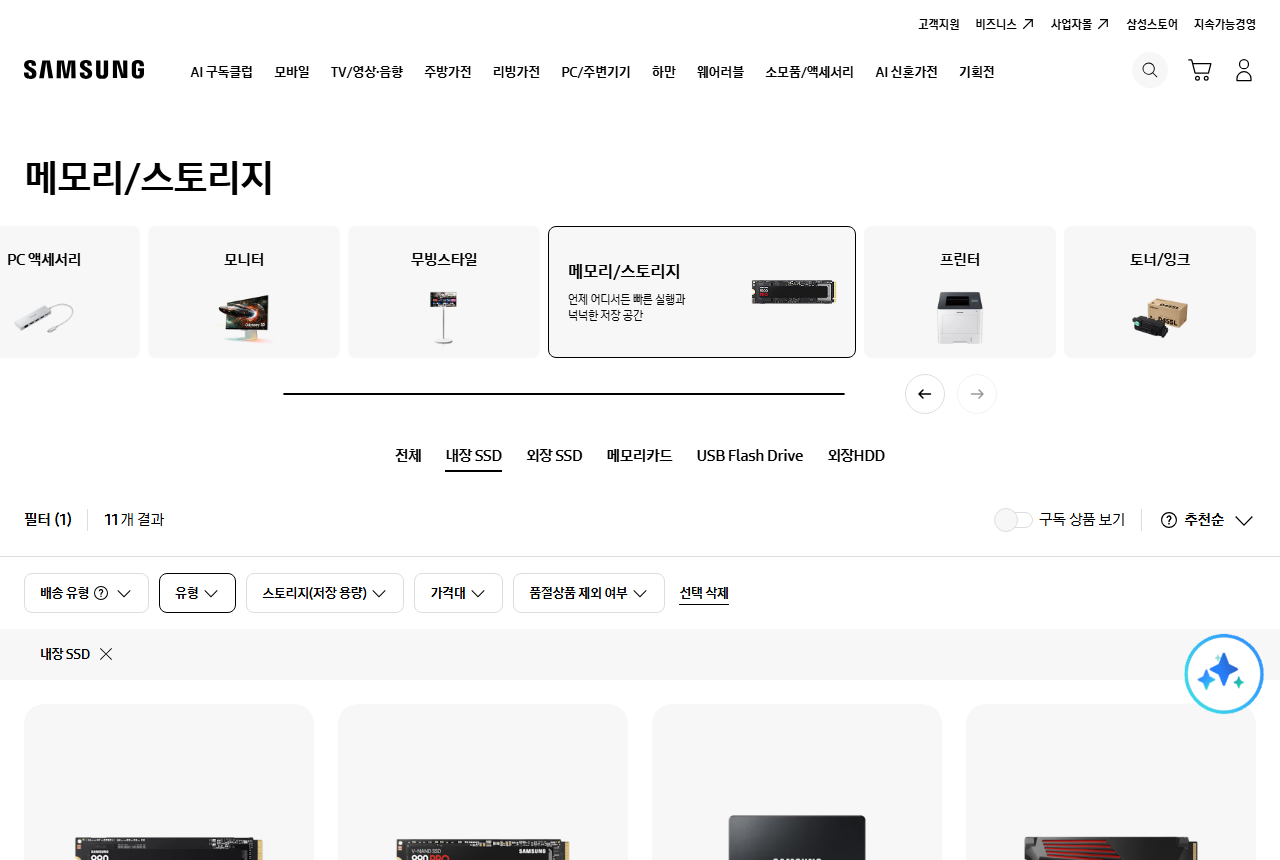Switch to the 외장HDD tab
The height and width of the screenshot is (860, 1280).
pyautogui.click(x=856, y=456)
